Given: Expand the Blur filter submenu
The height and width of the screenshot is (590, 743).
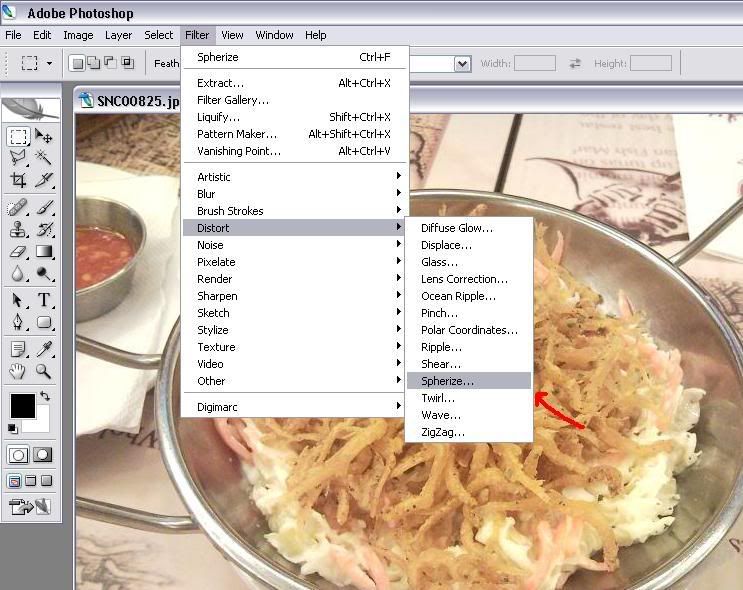Looking at the screenshot, I should pyautogui.click(x=295, y=194).
